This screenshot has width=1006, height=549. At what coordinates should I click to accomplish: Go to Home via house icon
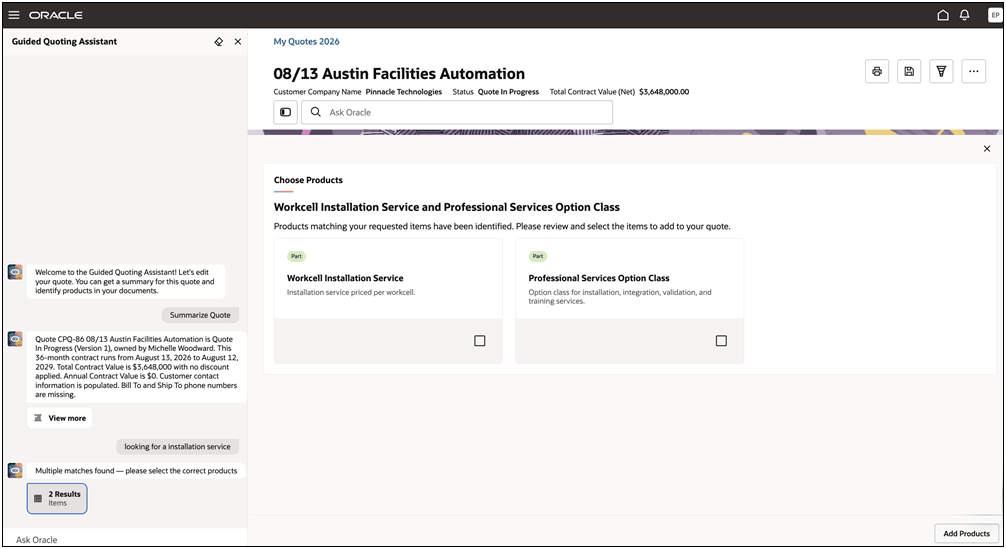[x=942, y=15]
